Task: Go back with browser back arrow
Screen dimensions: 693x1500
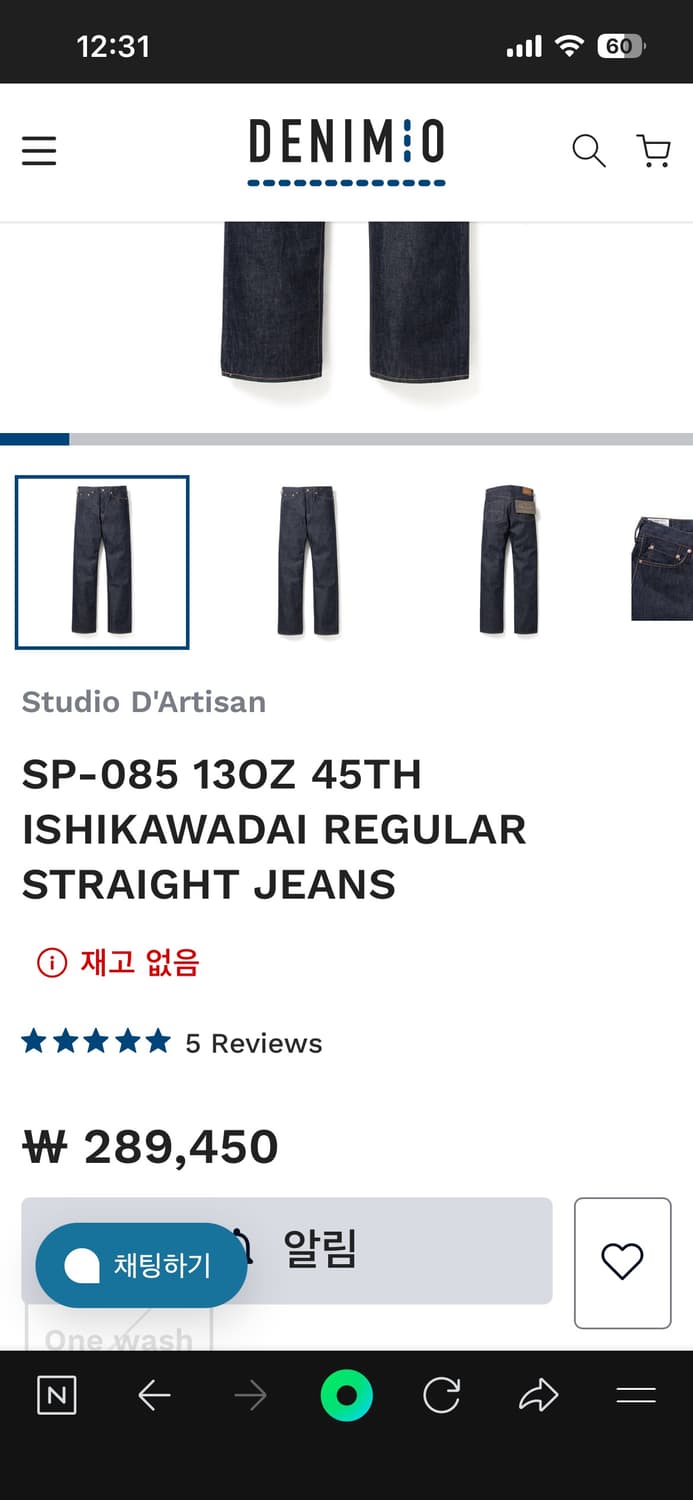Action: tap(154, 1395)
